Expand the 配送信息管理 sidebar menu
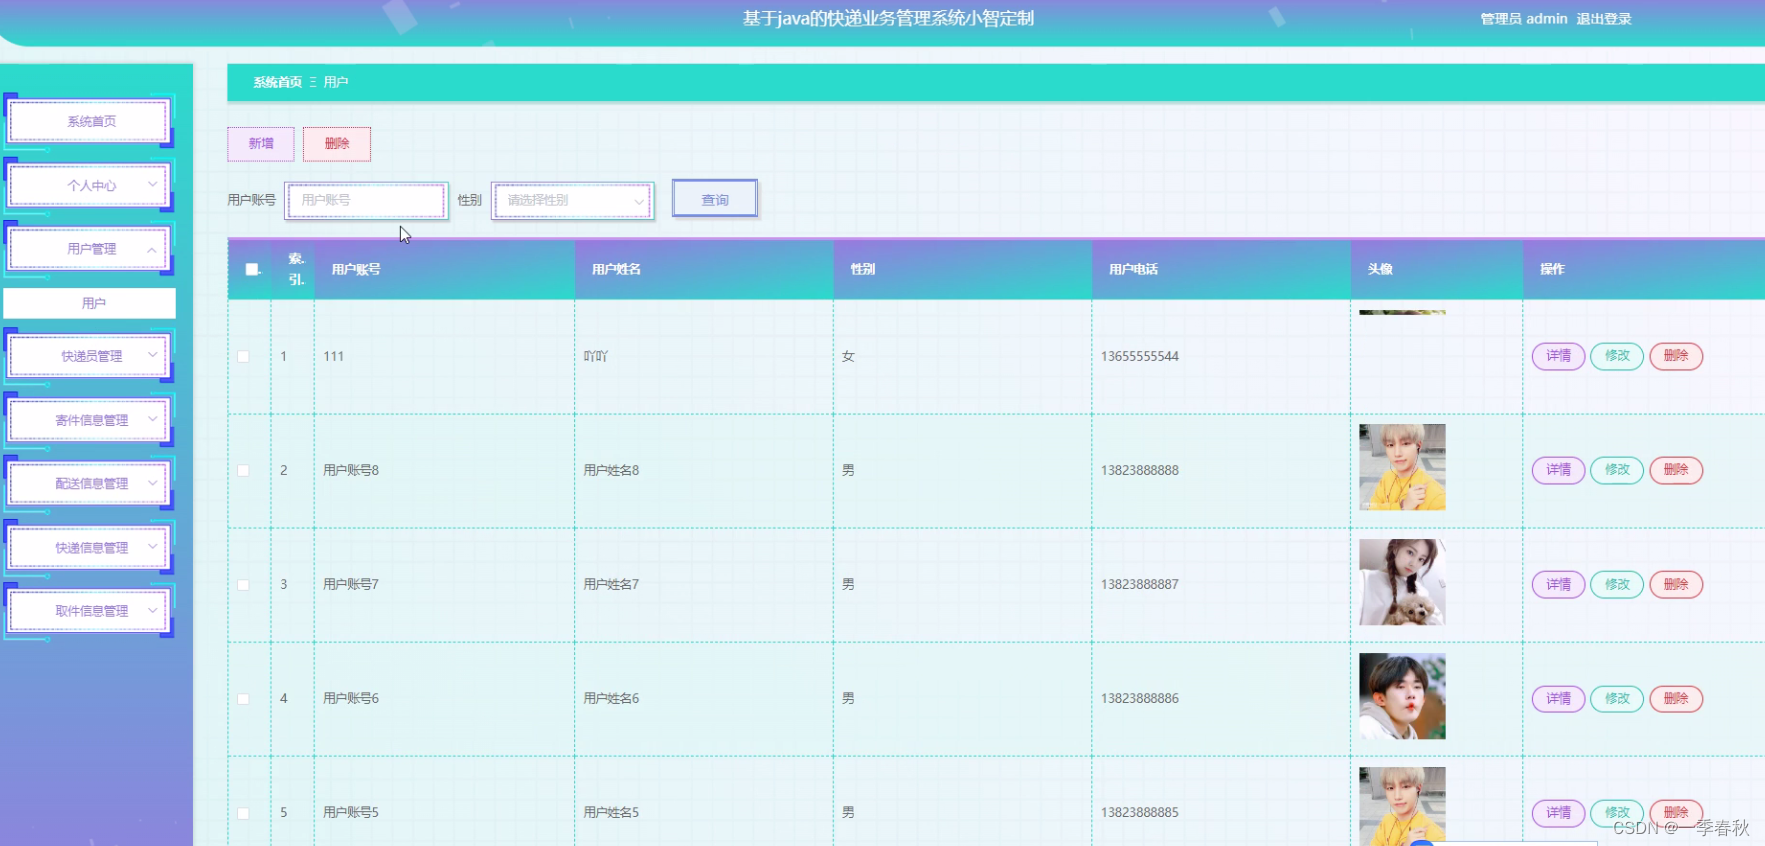This screenshot has width=1765, height=846. (x=89, y=483)
